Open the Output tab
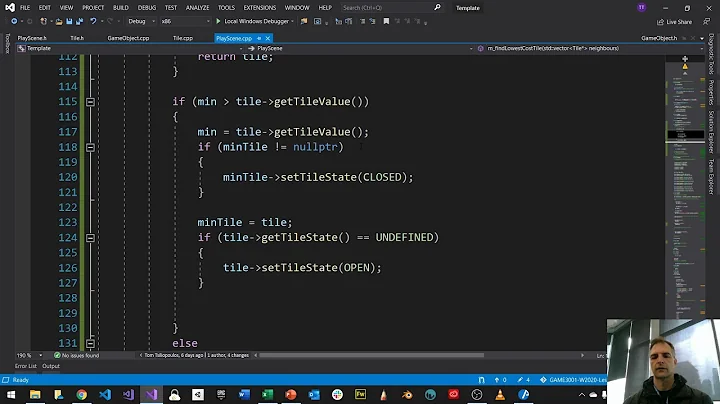The width and height of the screenshot is (720, 404). click(51, 366)
